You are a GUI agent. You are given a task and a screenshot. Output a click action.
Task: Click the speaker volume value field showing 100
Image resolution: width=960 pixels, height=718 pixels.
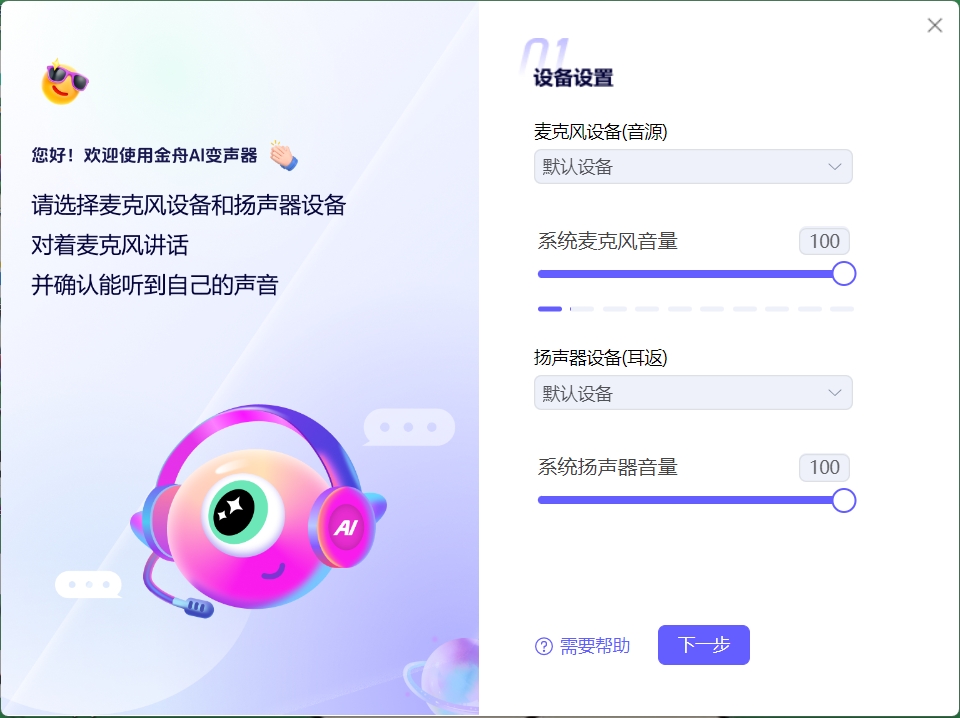[x=824, y=468]
